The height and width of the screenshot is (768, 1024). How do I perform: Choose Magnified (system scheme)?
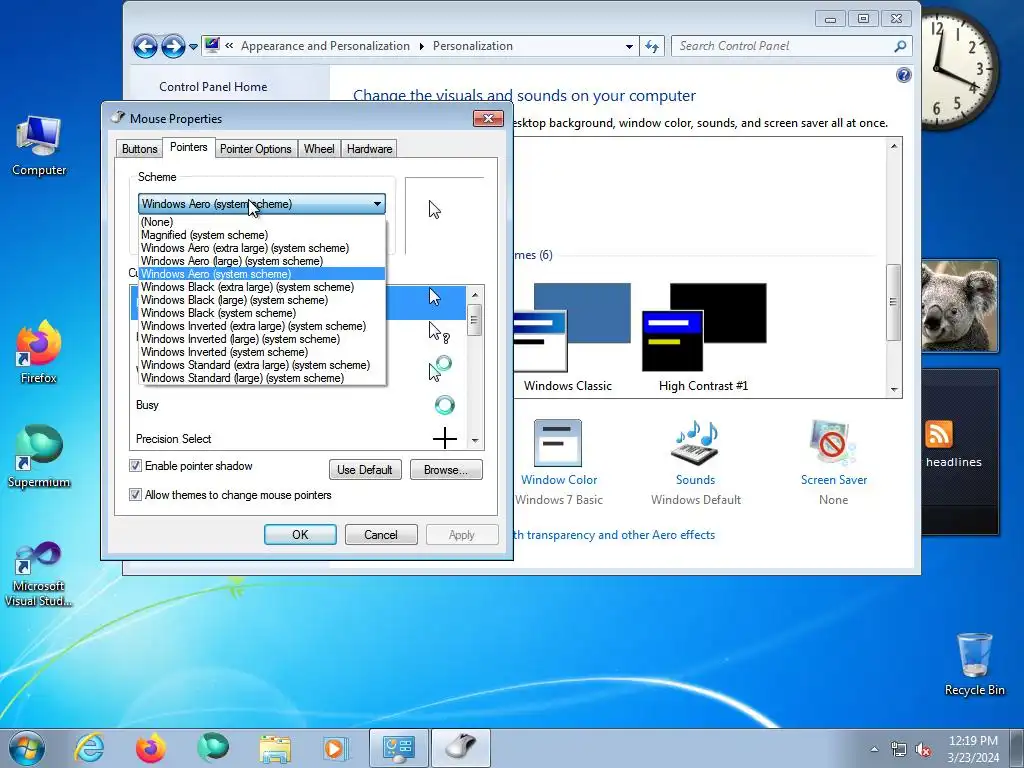click(x=262, y=235)
